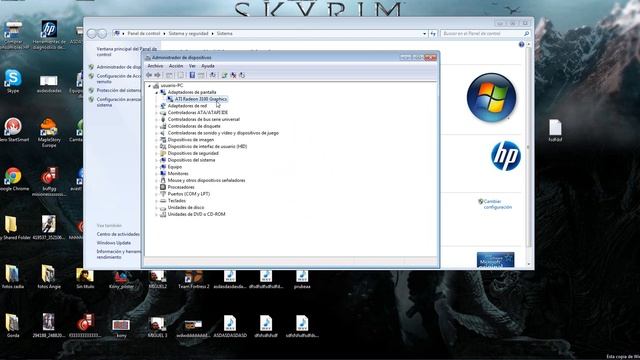Viewport: 640px width, 360px height.
Task: Expand the Procesadores node
Action: [x=156, y=187]
